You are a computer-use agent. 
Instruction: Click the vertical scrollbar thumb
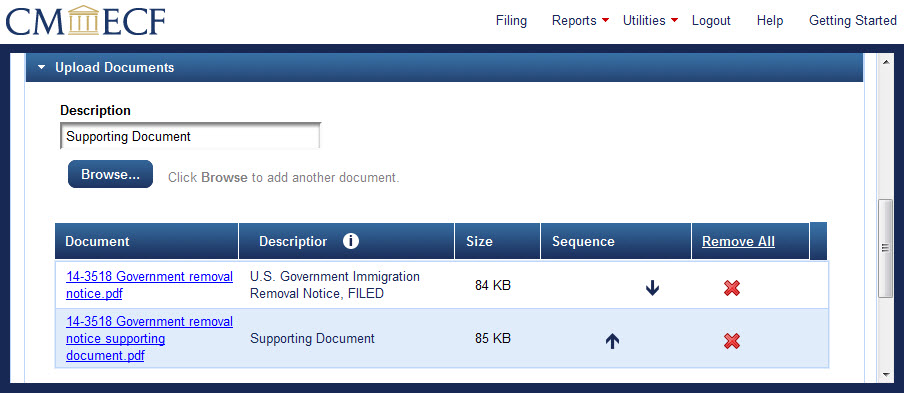[886, 248]
